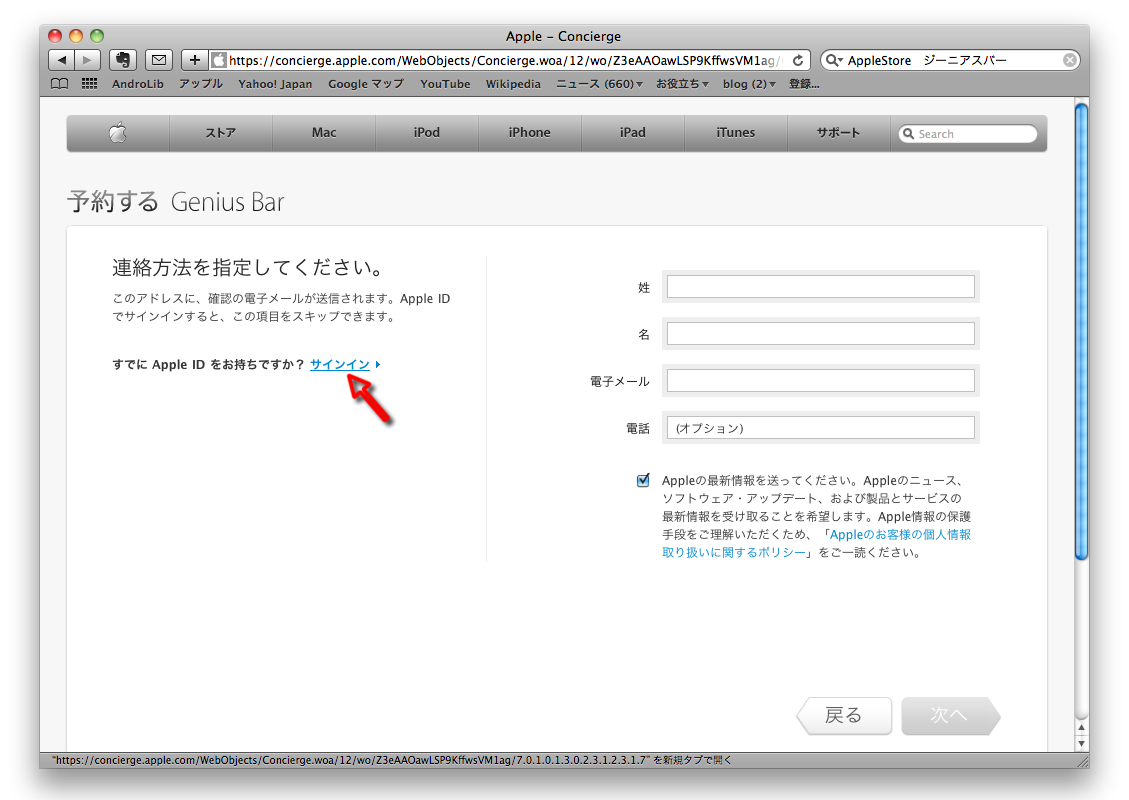Open the Wikipedia bookmark

(513, 84)
